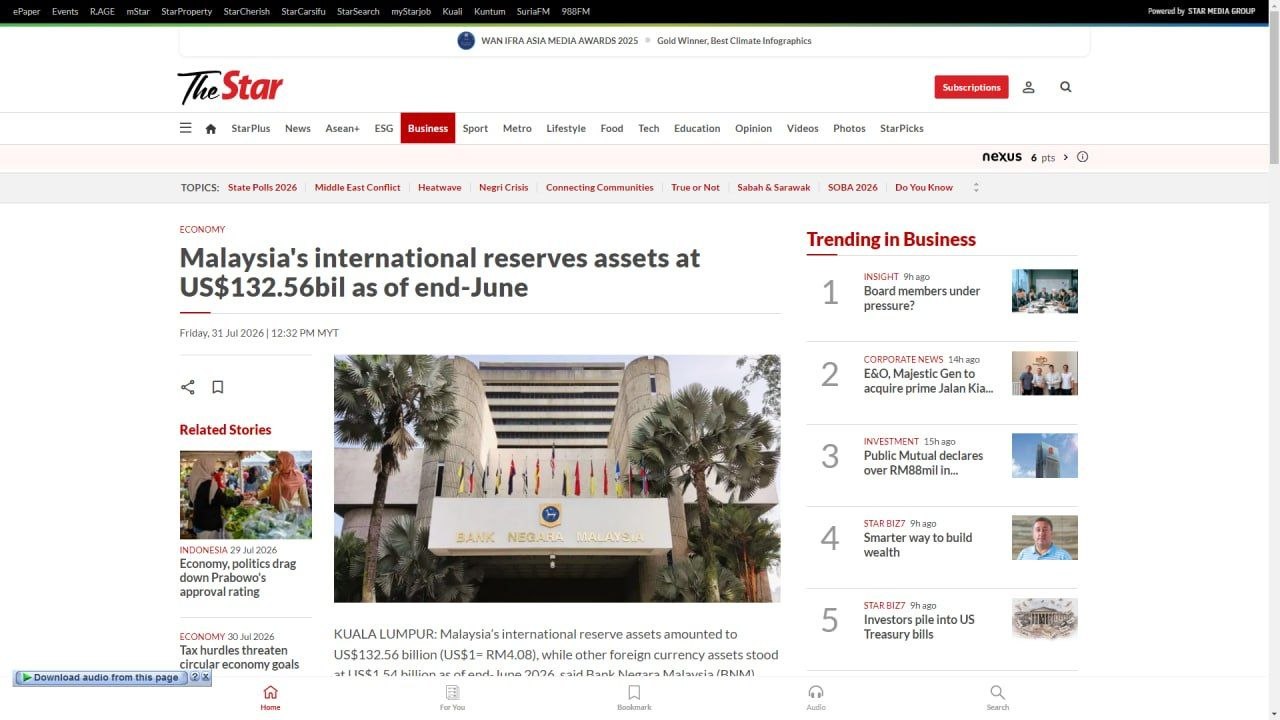Read 'Economy, politics drag down Prabowo's approval rating'
Image resolution: width=1280 pixels, height=720 pixels.
pyautogui.click(x=238, y=578)
